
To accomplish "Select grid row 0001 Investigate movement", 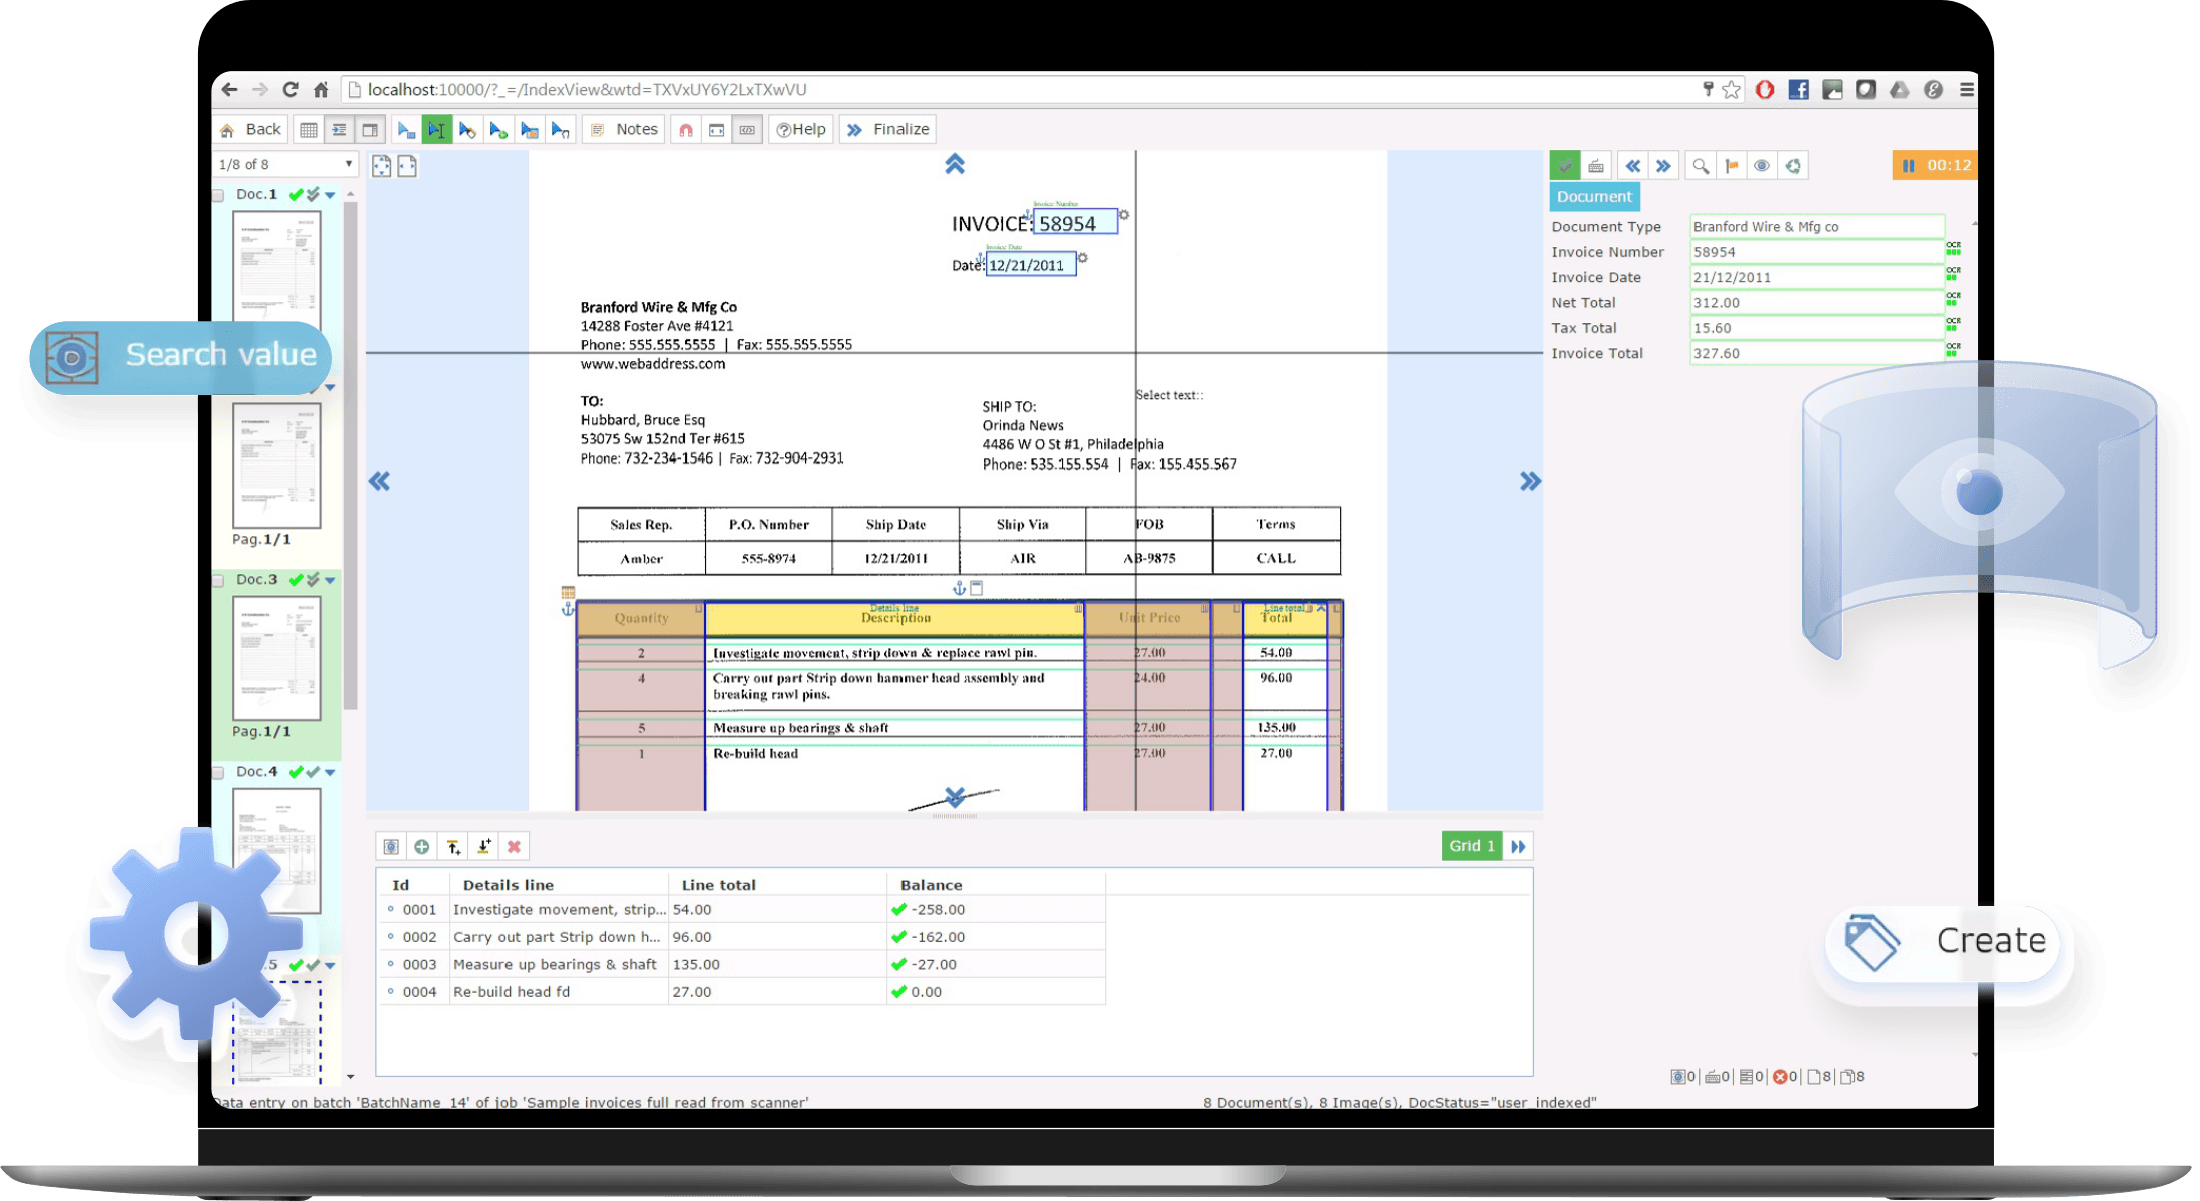I will tap(744, 910).
